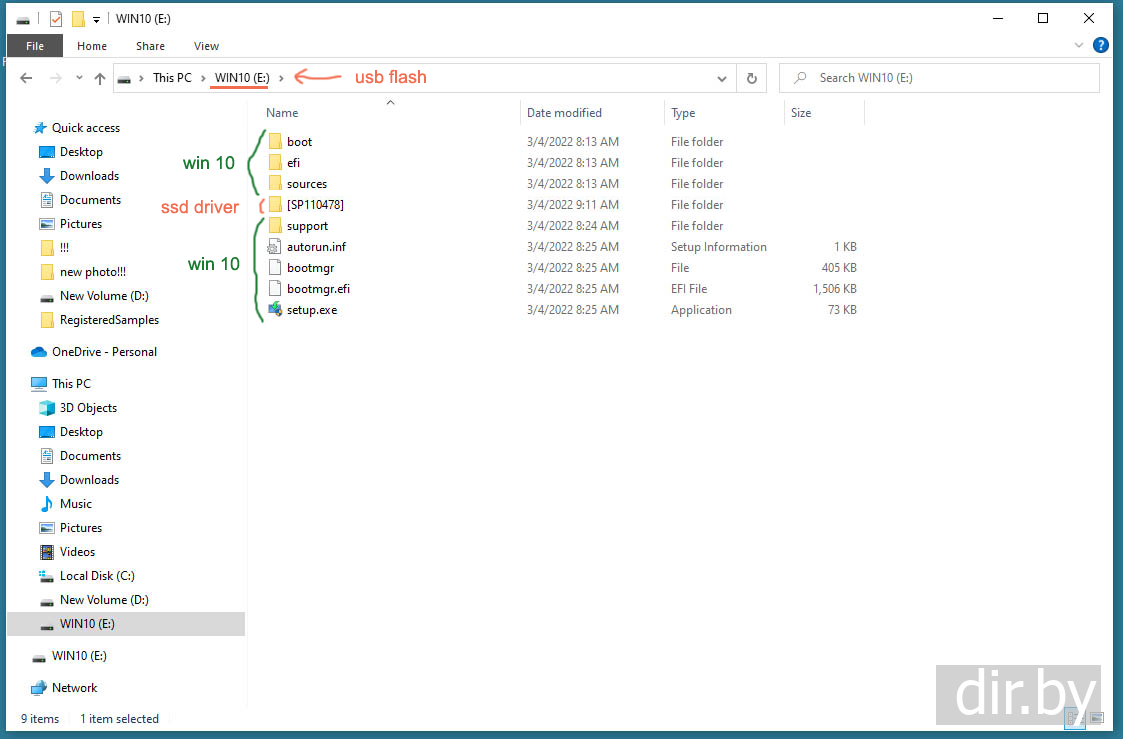Screen dimensions: 1123x739
Task: Open the address bar history dropdown
Action: coord(722,78)
